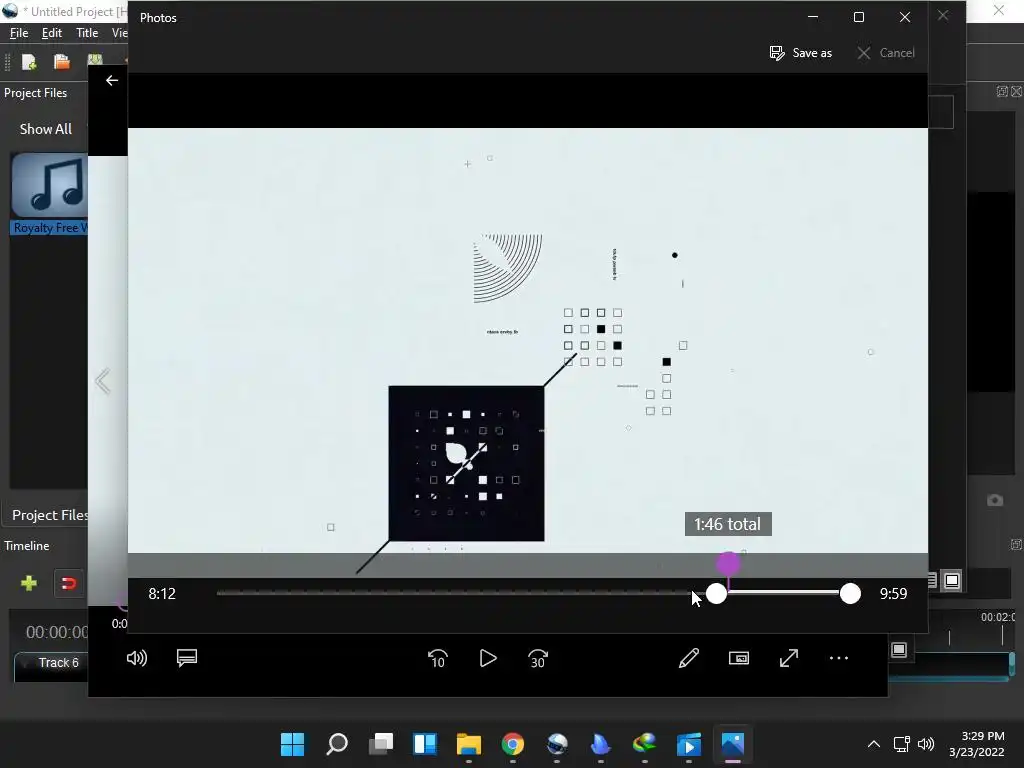This screenshot has width=1024, height=768.
Task: Go back with the left arrow in Photos
Action: pos(112,80)
